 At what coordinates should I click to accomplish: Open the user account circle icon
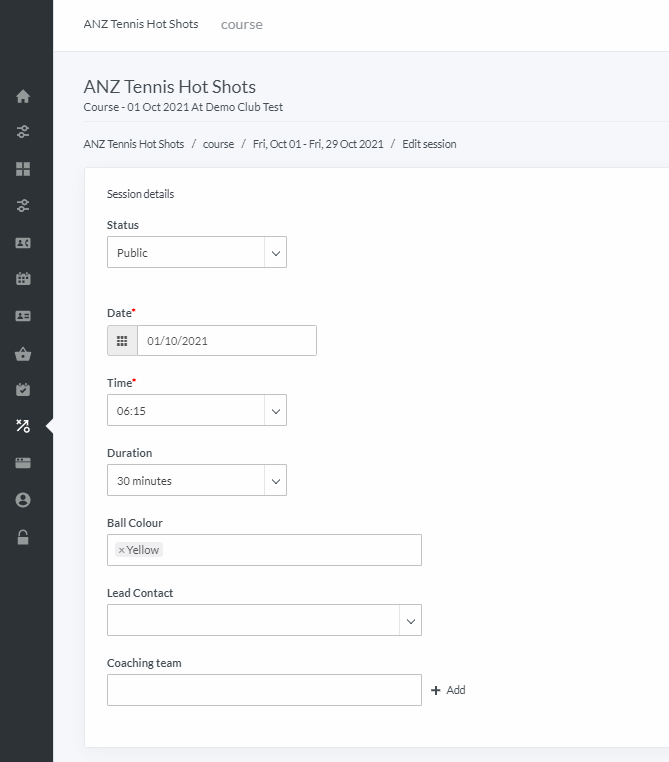(x=23, y=500)
